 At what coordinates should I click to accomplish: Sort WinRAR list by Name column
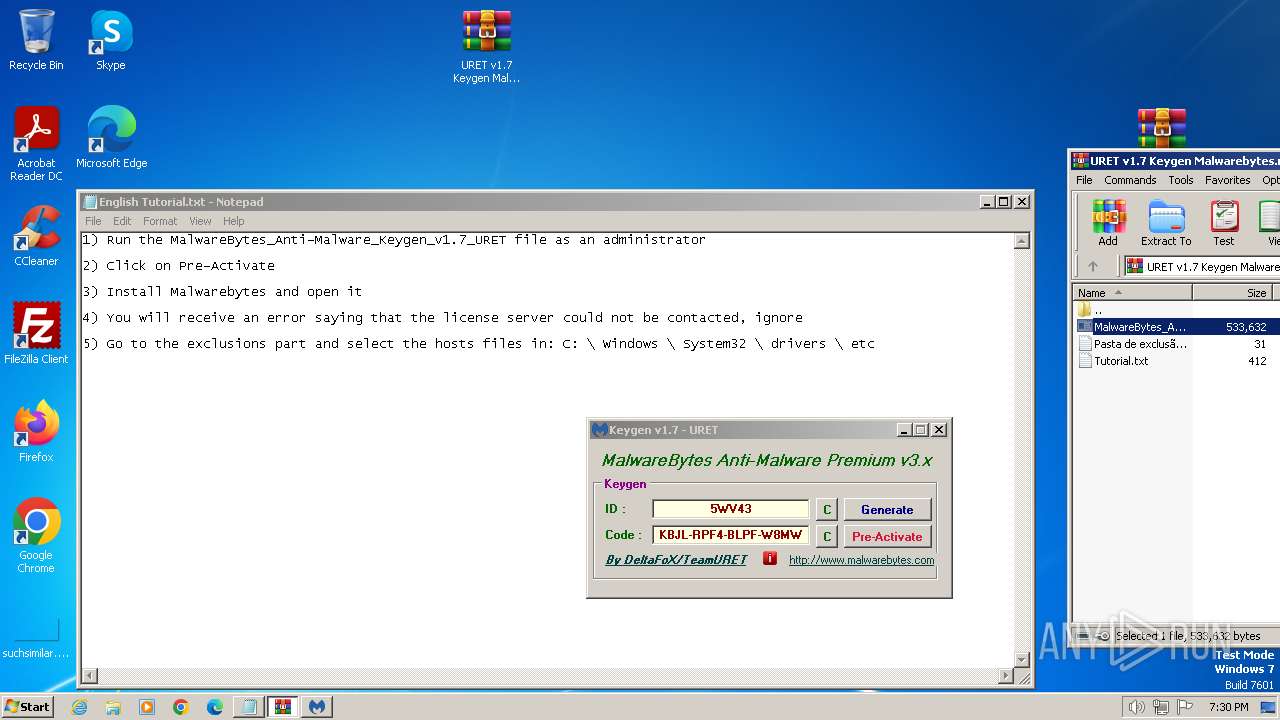point(1132,293)
